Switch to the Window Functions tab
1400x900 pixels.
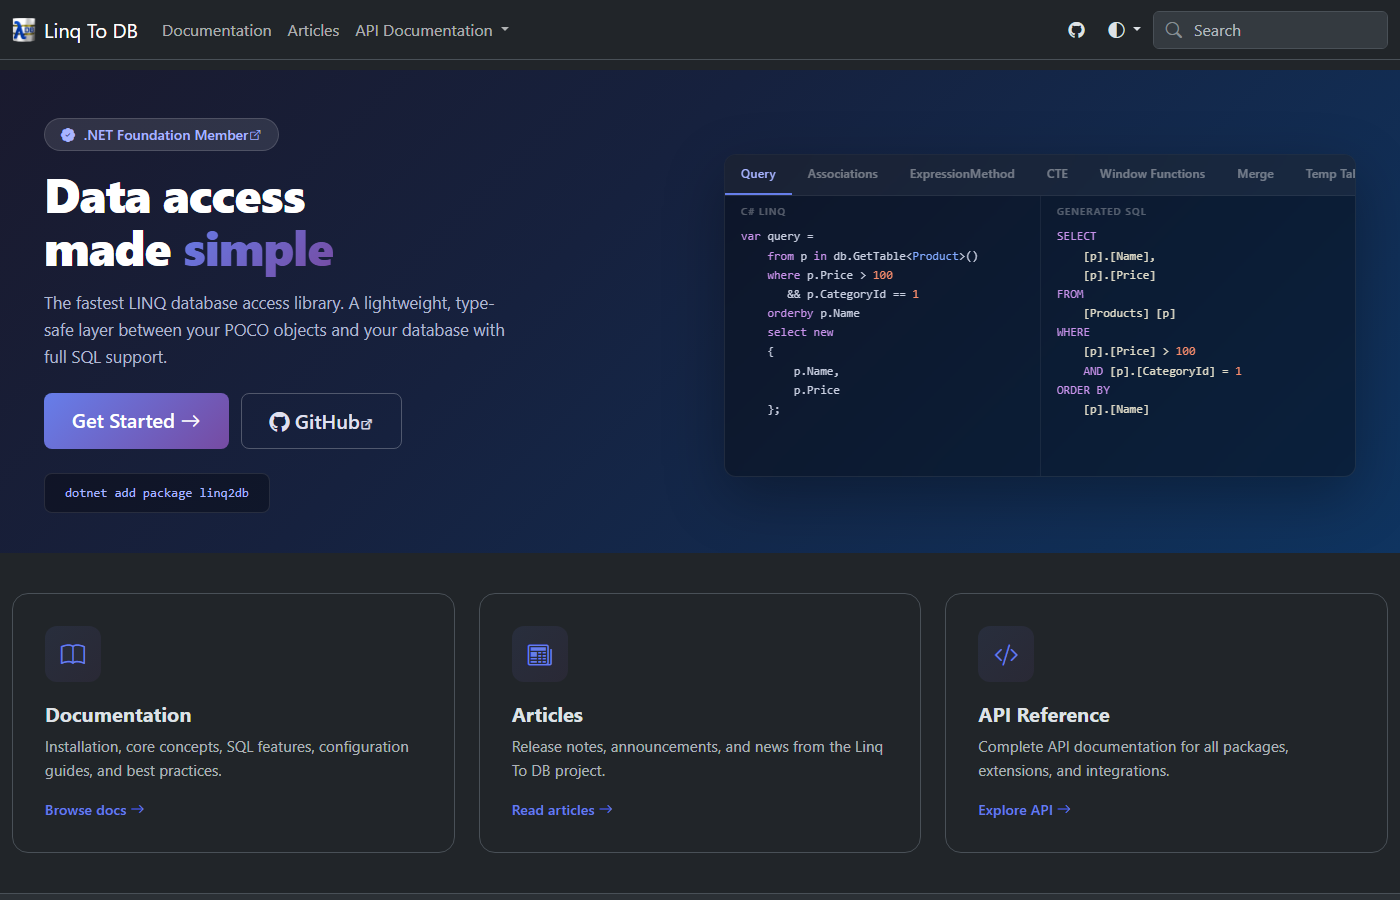click(1152, 174)
